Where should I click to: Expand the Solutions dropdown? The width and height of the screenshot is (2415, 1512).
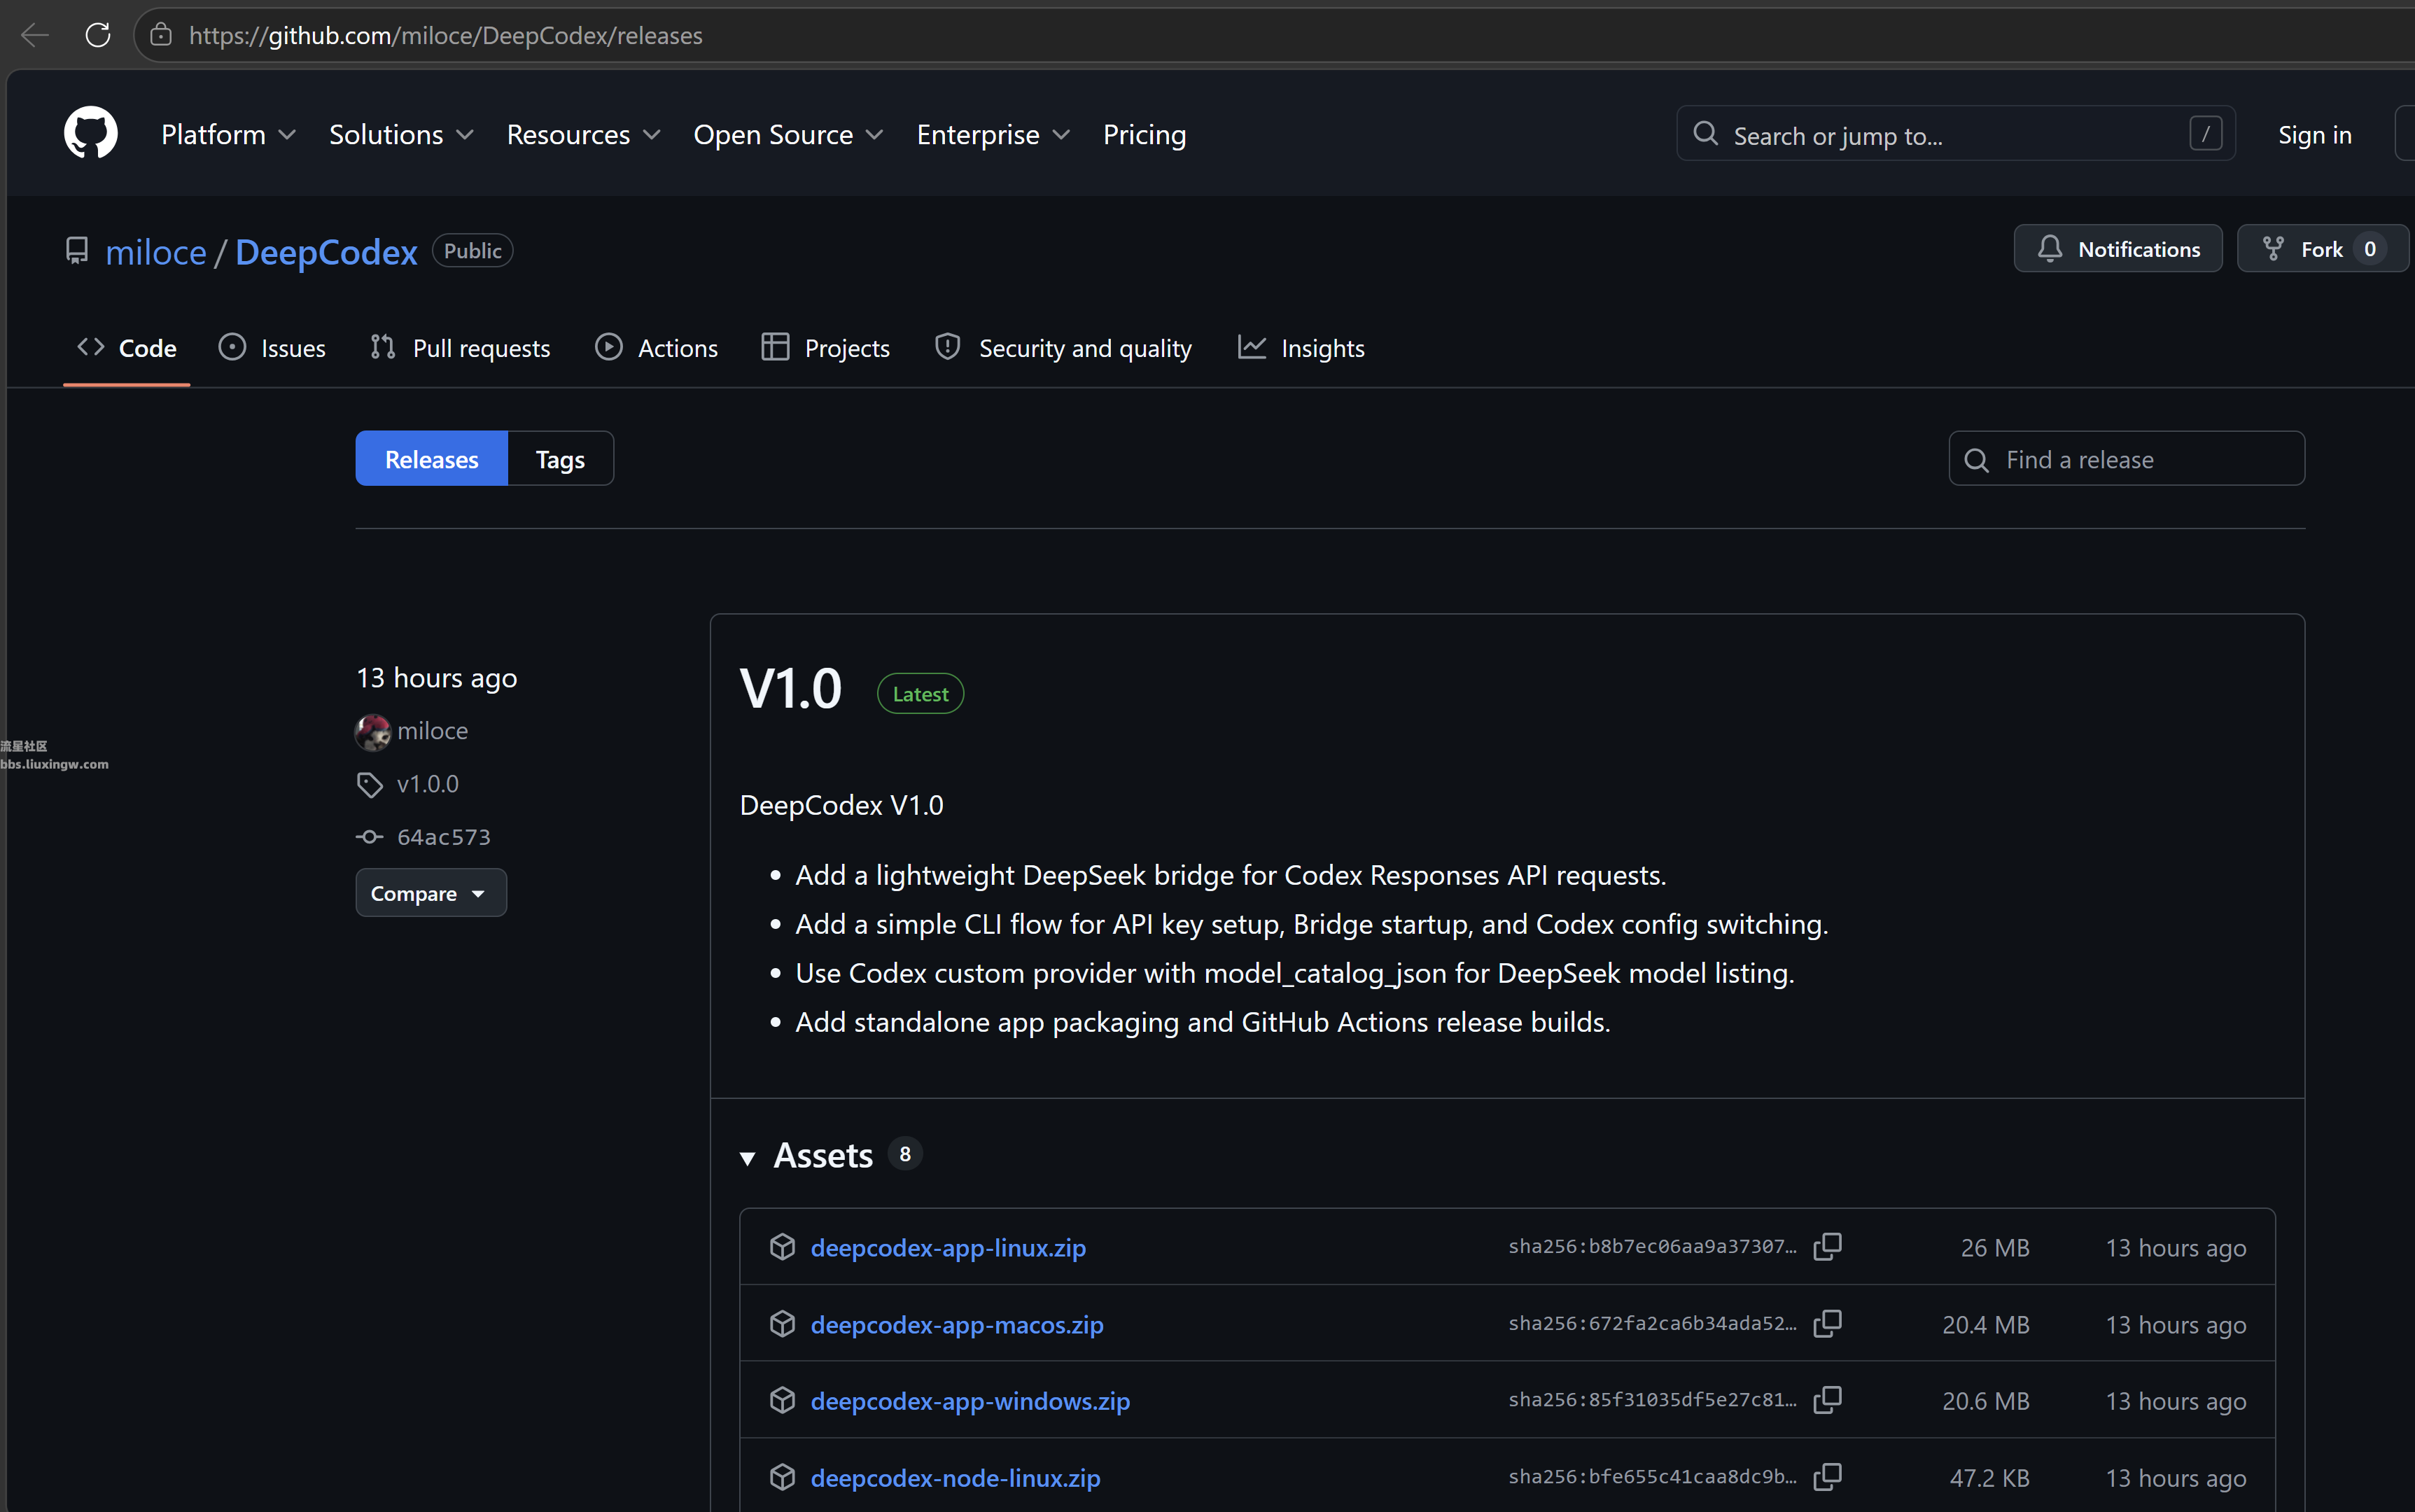pos(401,134)
